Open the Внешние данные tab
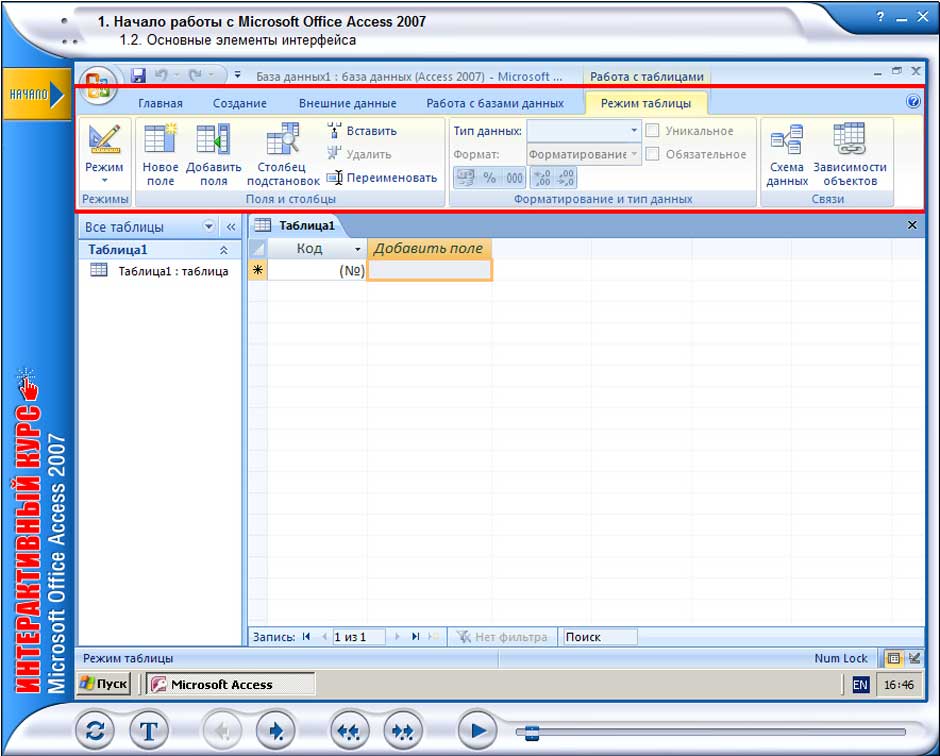This screenshot has height=756, width=940. [347, 103]
